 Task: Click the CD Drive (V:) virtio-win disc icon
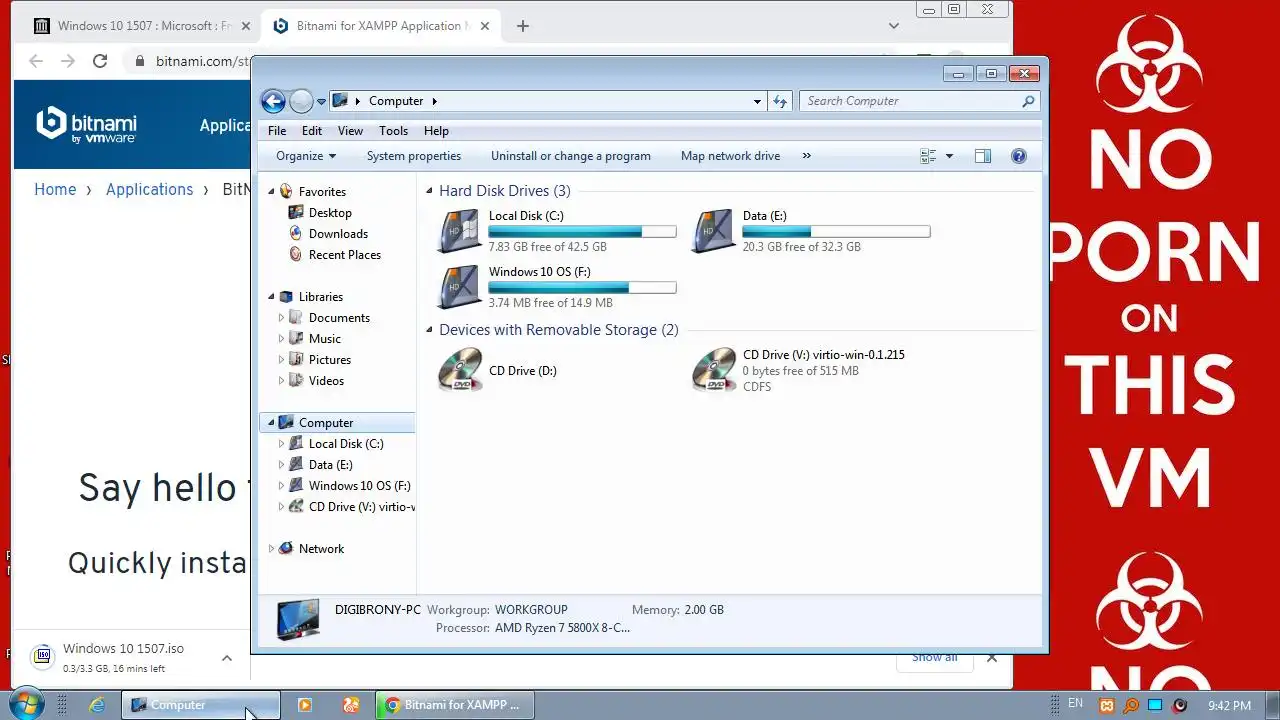pyautogui.click(x=714, y=370)
